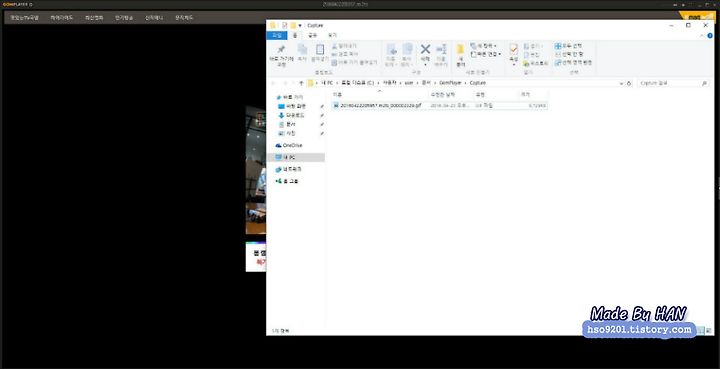Click the new folder icon in the title bar toolbar
The height and width of the screenshot is (369, 720).
pyautogui.click(x=293, y=26)
